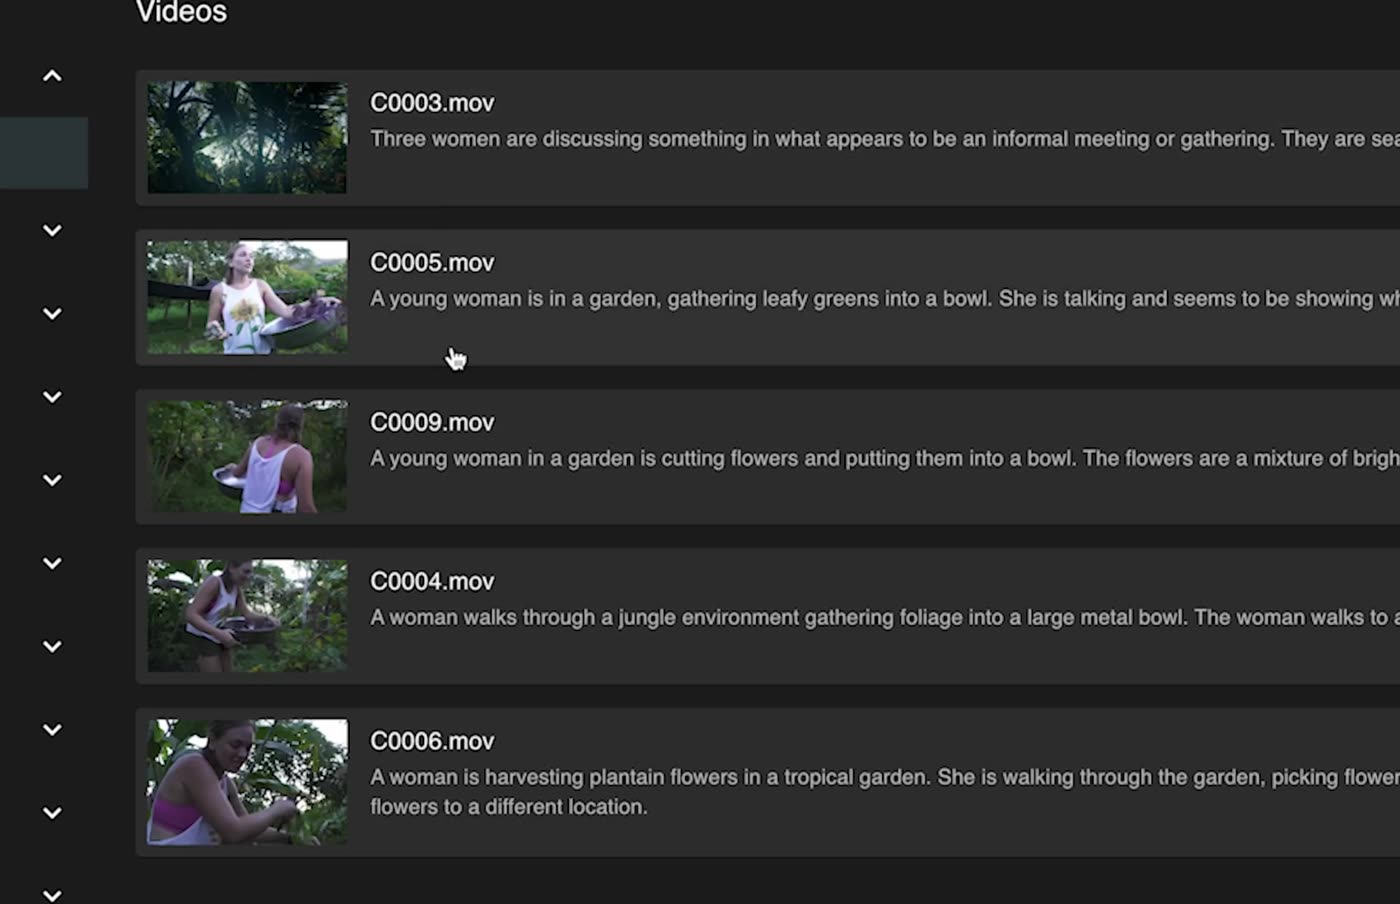Click the file name C0005.mov
Image resolution: width=1400 pixels, height=904 pixels.
(432, 263)
